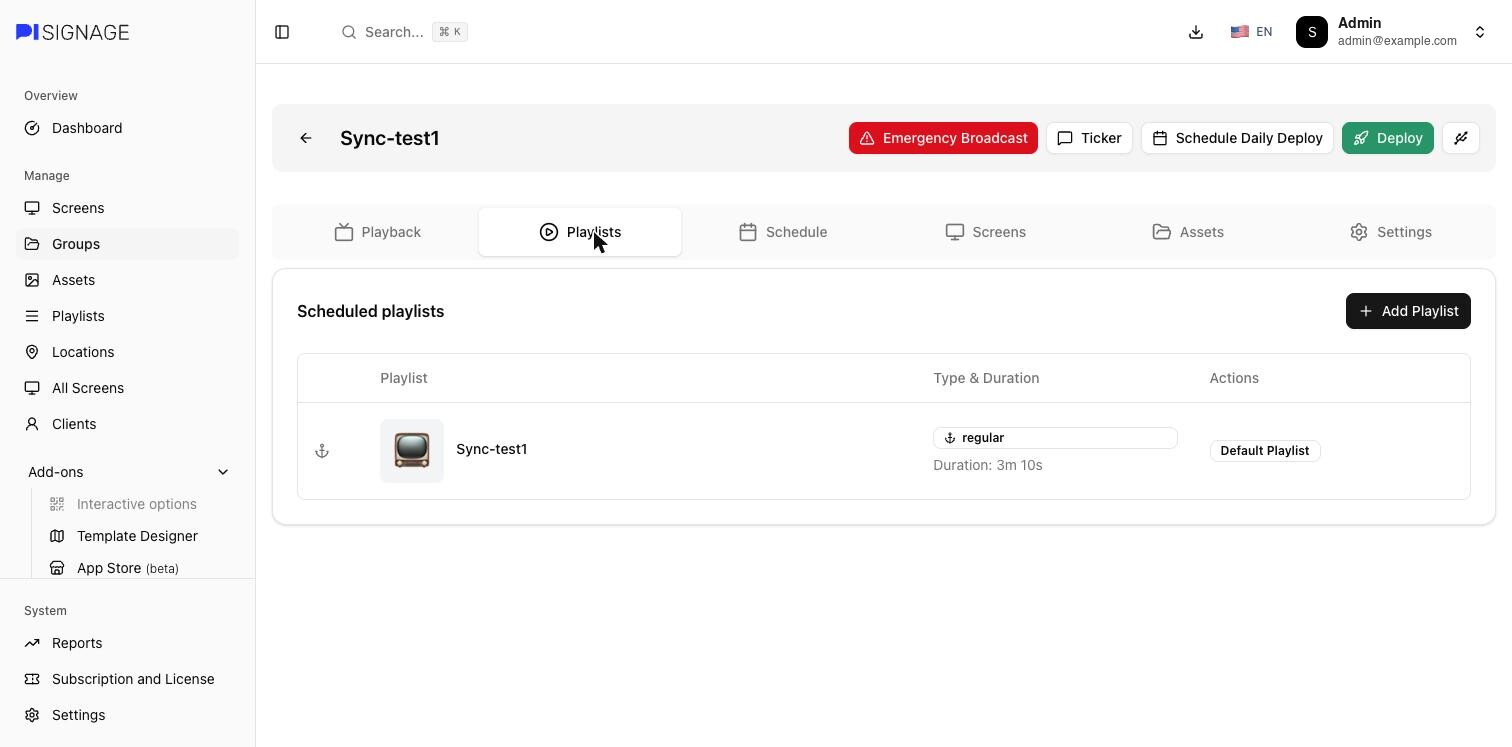Go back with the left arrow icon
Screen dimensions: 1512x747
pos(306,138)
